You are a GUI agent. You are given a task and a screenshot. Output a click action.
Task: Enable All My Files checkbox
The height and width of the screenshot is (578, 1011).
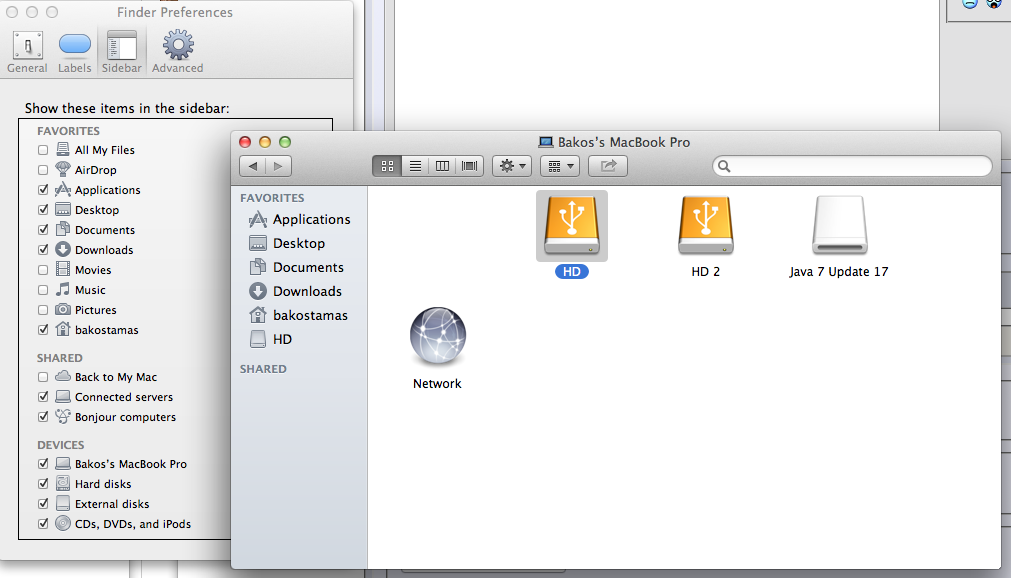(x=43, y=150)
